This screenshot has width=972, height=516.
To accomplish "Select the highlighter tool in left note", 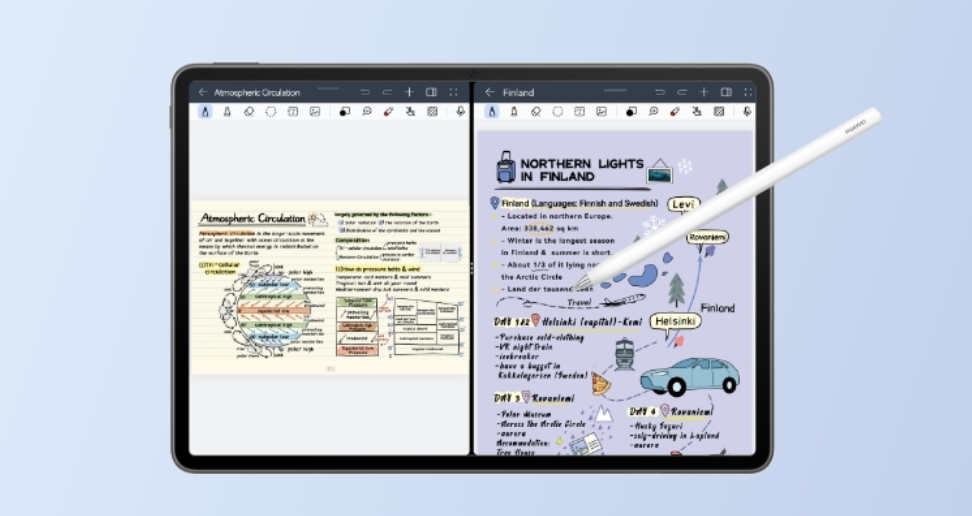I will (x=227, y=112).
